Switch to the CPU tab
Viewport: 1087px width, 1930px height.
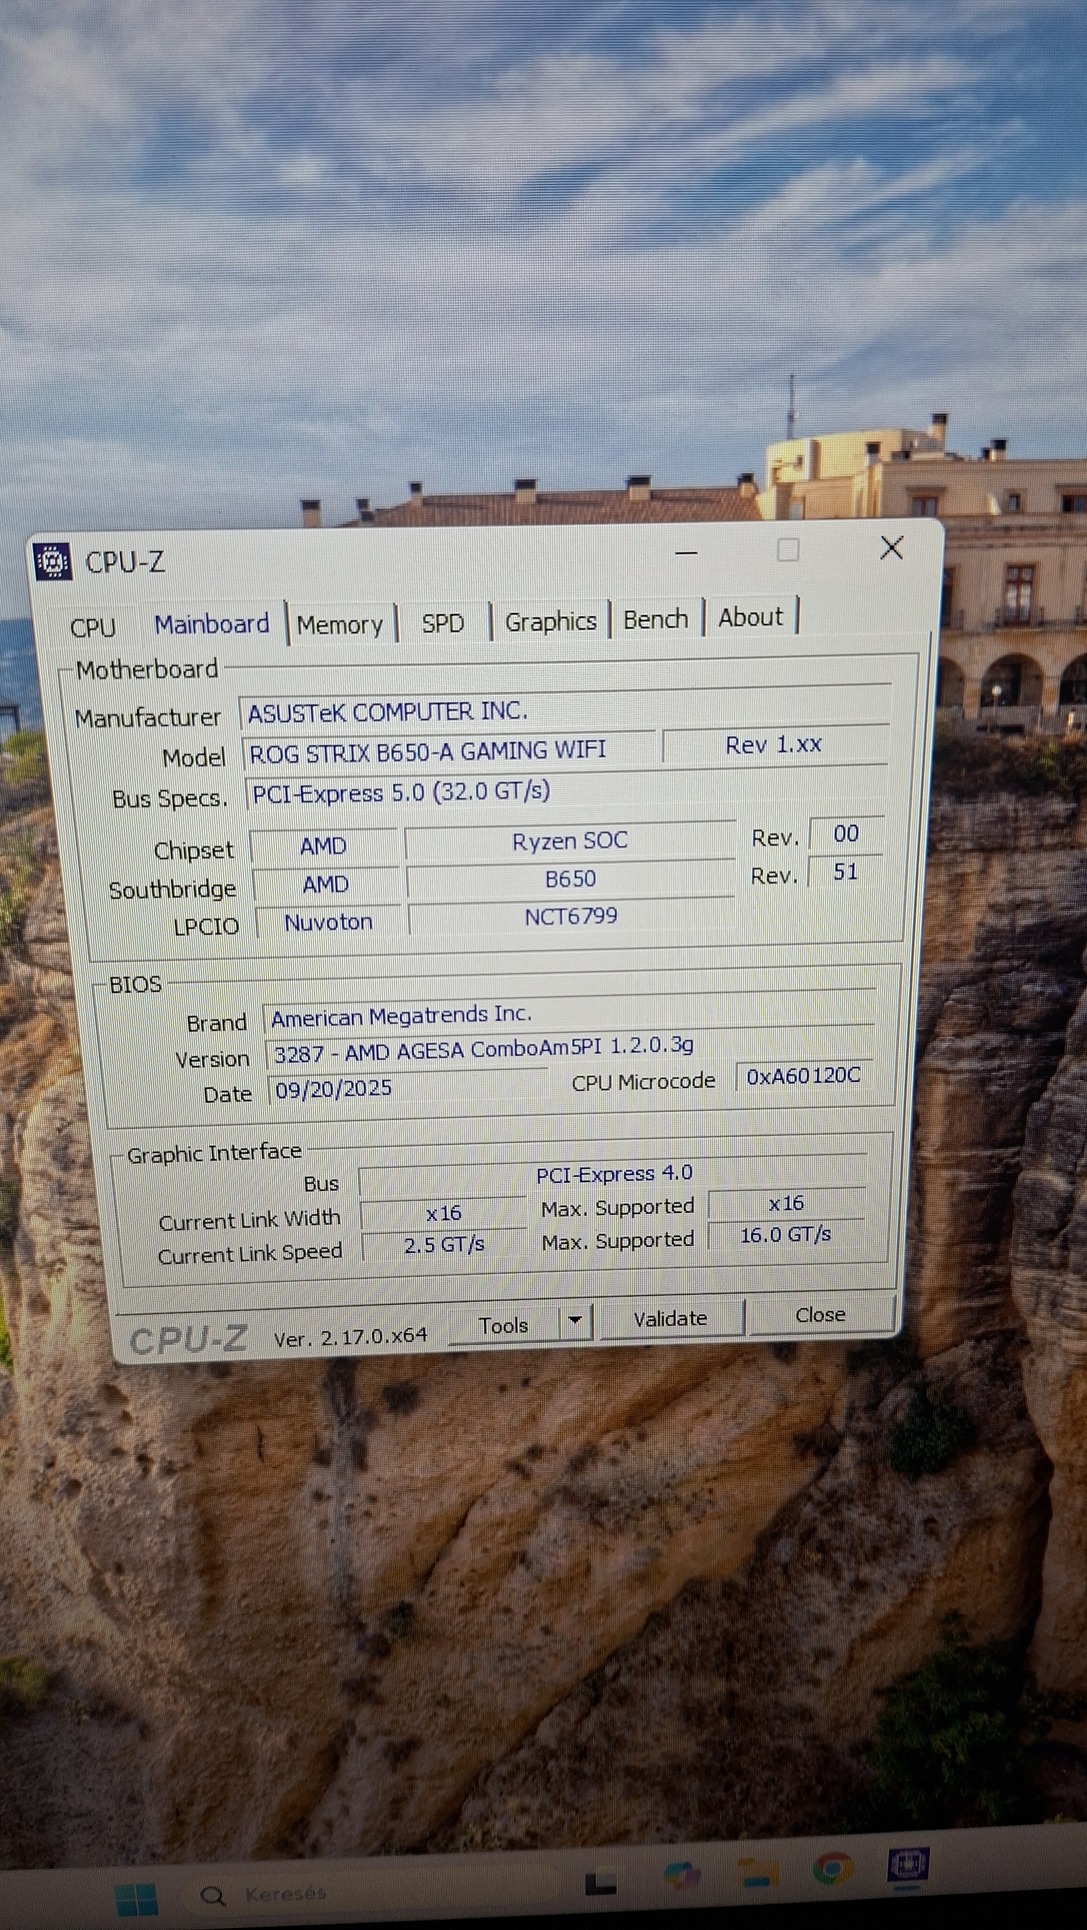click(93, 627)
